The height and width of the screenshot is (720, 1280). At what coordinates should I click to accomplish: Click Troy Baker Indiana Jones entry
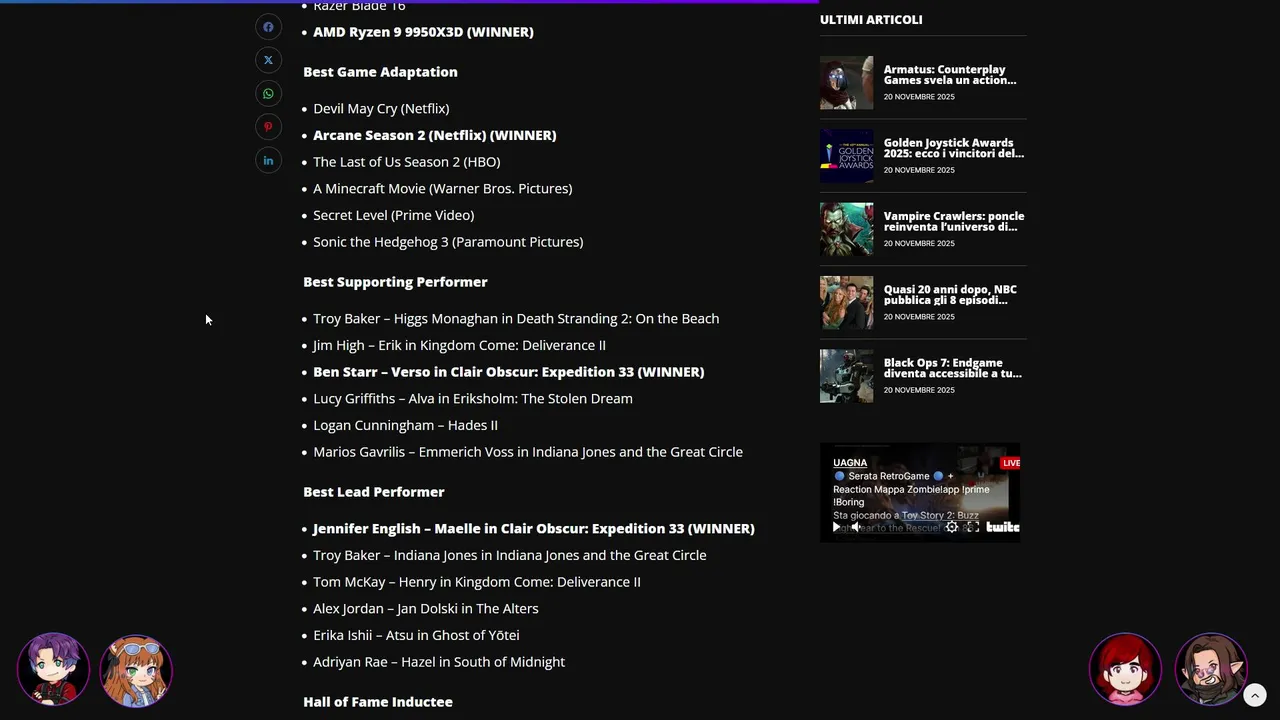pos(510,555)
